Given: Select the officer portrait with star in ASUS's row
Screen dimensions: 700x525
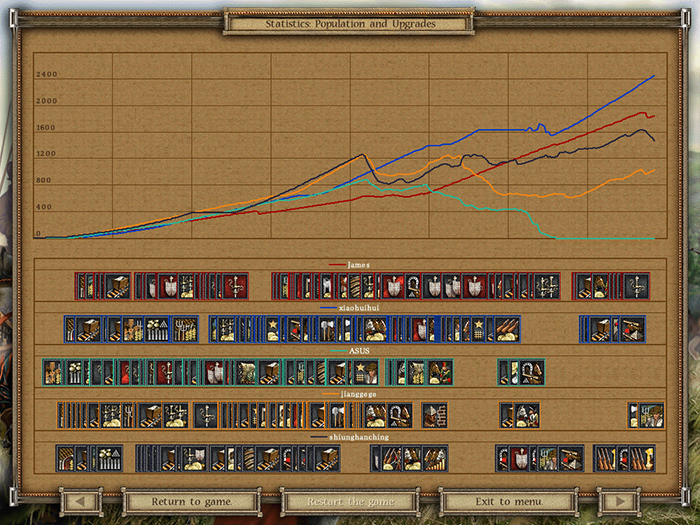Looking at the screenshot, I should click(366, 372).
